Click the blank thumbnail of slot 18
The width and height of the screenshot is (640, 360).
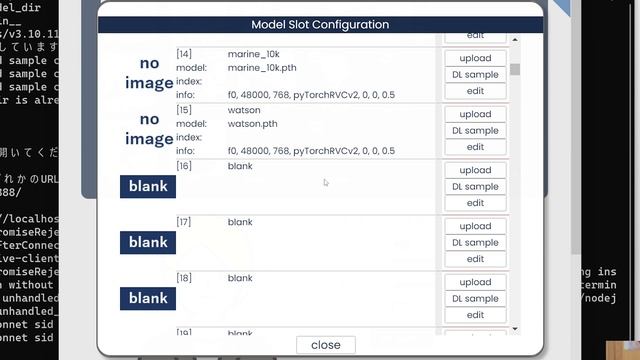[148, 298]
